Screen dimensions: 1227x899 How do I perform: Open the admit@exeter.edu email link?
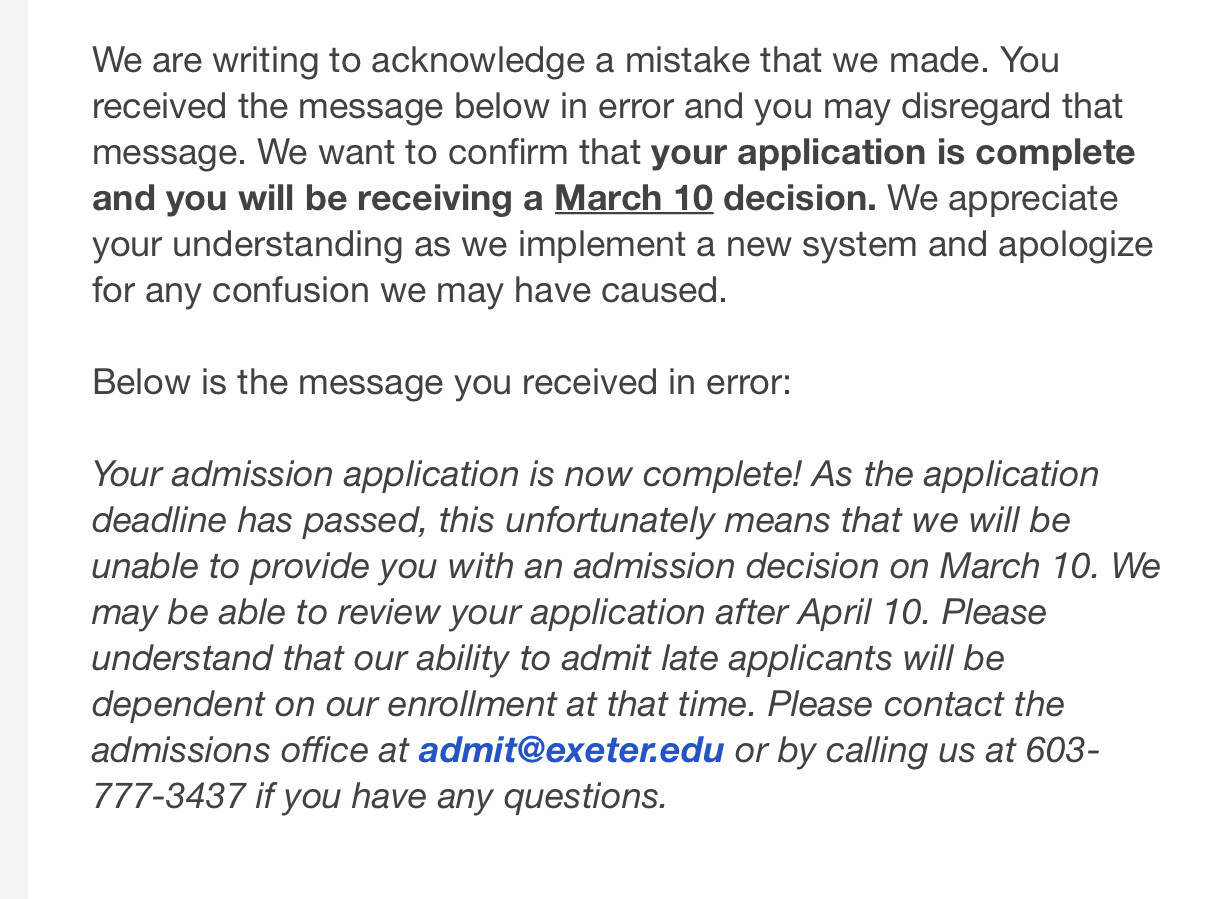click(x=571, y=750)
